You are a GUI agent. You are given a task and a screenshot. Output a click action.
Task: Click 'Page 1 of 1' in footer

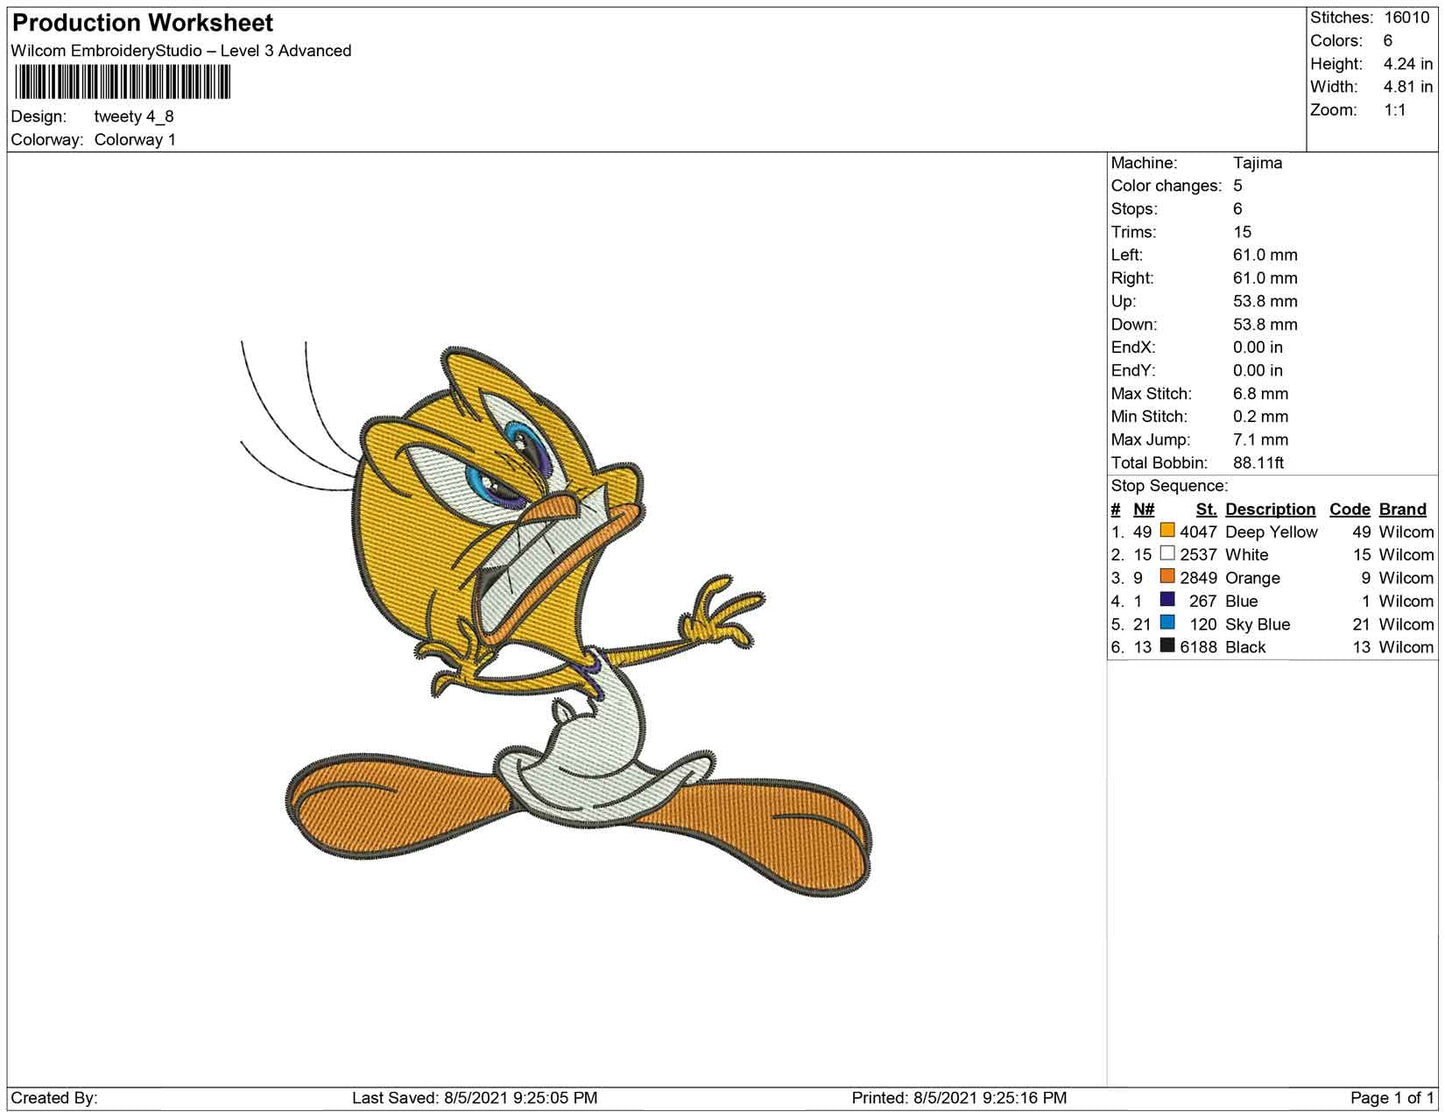1393,1098
